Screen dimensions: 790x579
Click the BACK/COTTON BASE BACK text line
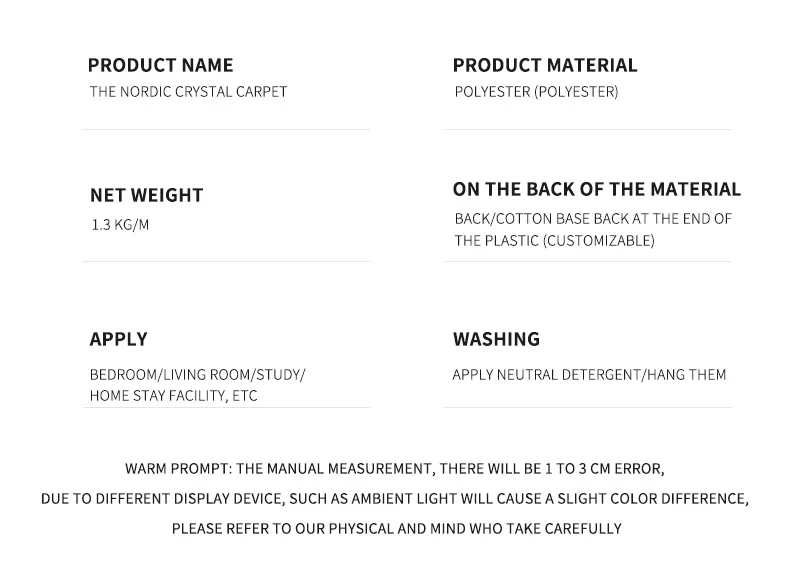tap(593, 218)
